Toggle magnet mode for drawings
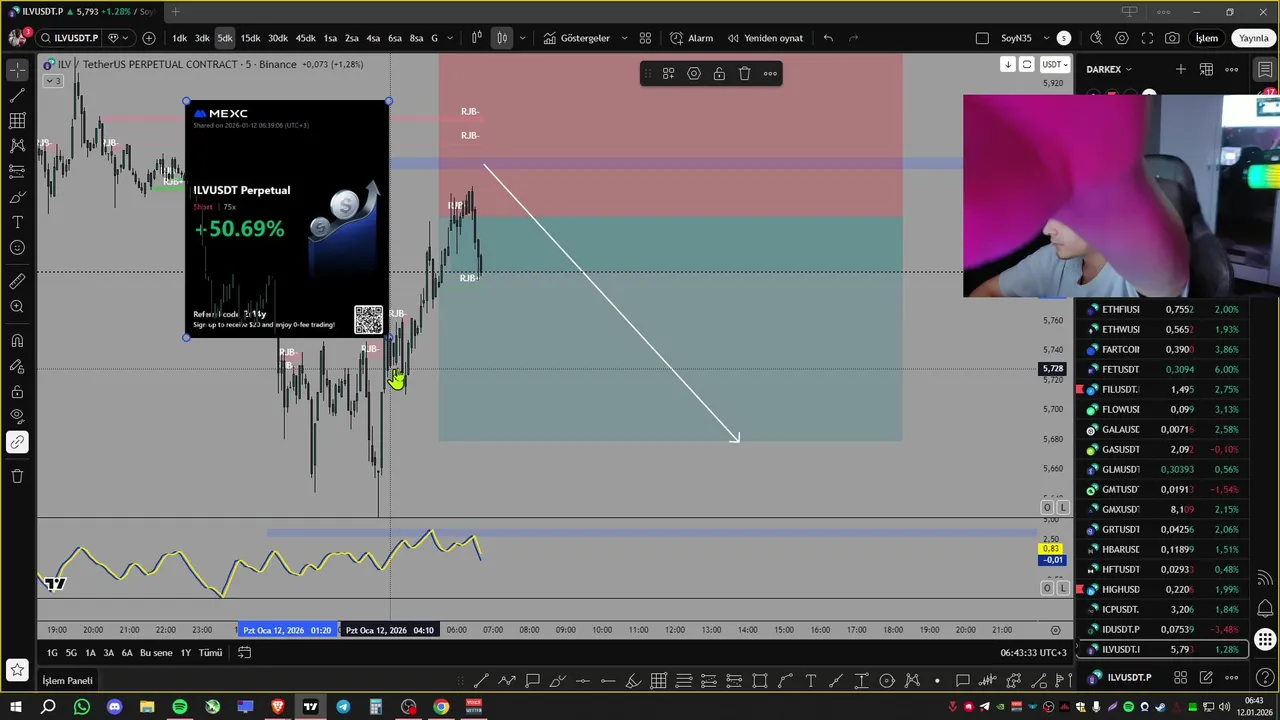The width and height of the screenshot is (1280, 720). pyautogui.click(x=17, y=341)
